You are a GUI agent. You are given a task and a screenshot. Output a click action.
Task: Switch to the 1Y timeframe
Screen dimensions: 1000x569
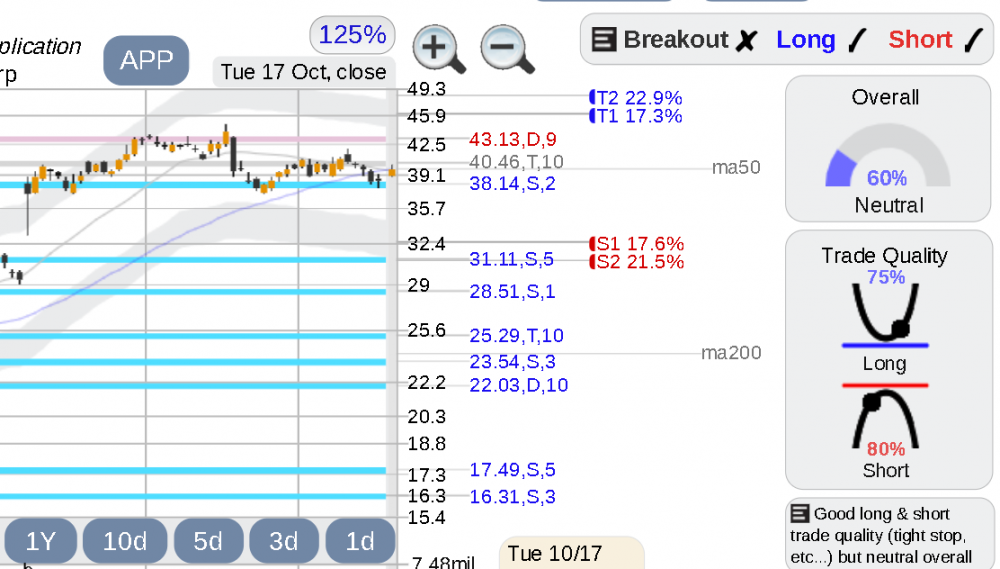click(x=41, y=541)
